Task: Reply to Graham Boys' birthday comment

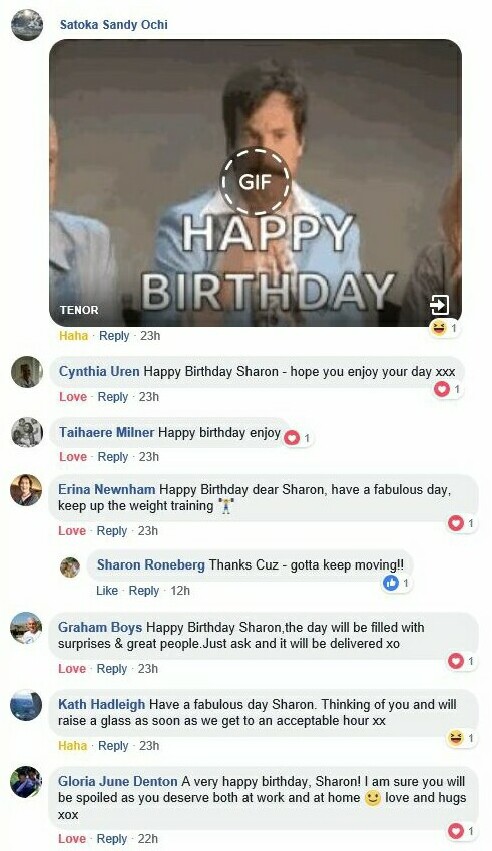Action: (112, 669)
